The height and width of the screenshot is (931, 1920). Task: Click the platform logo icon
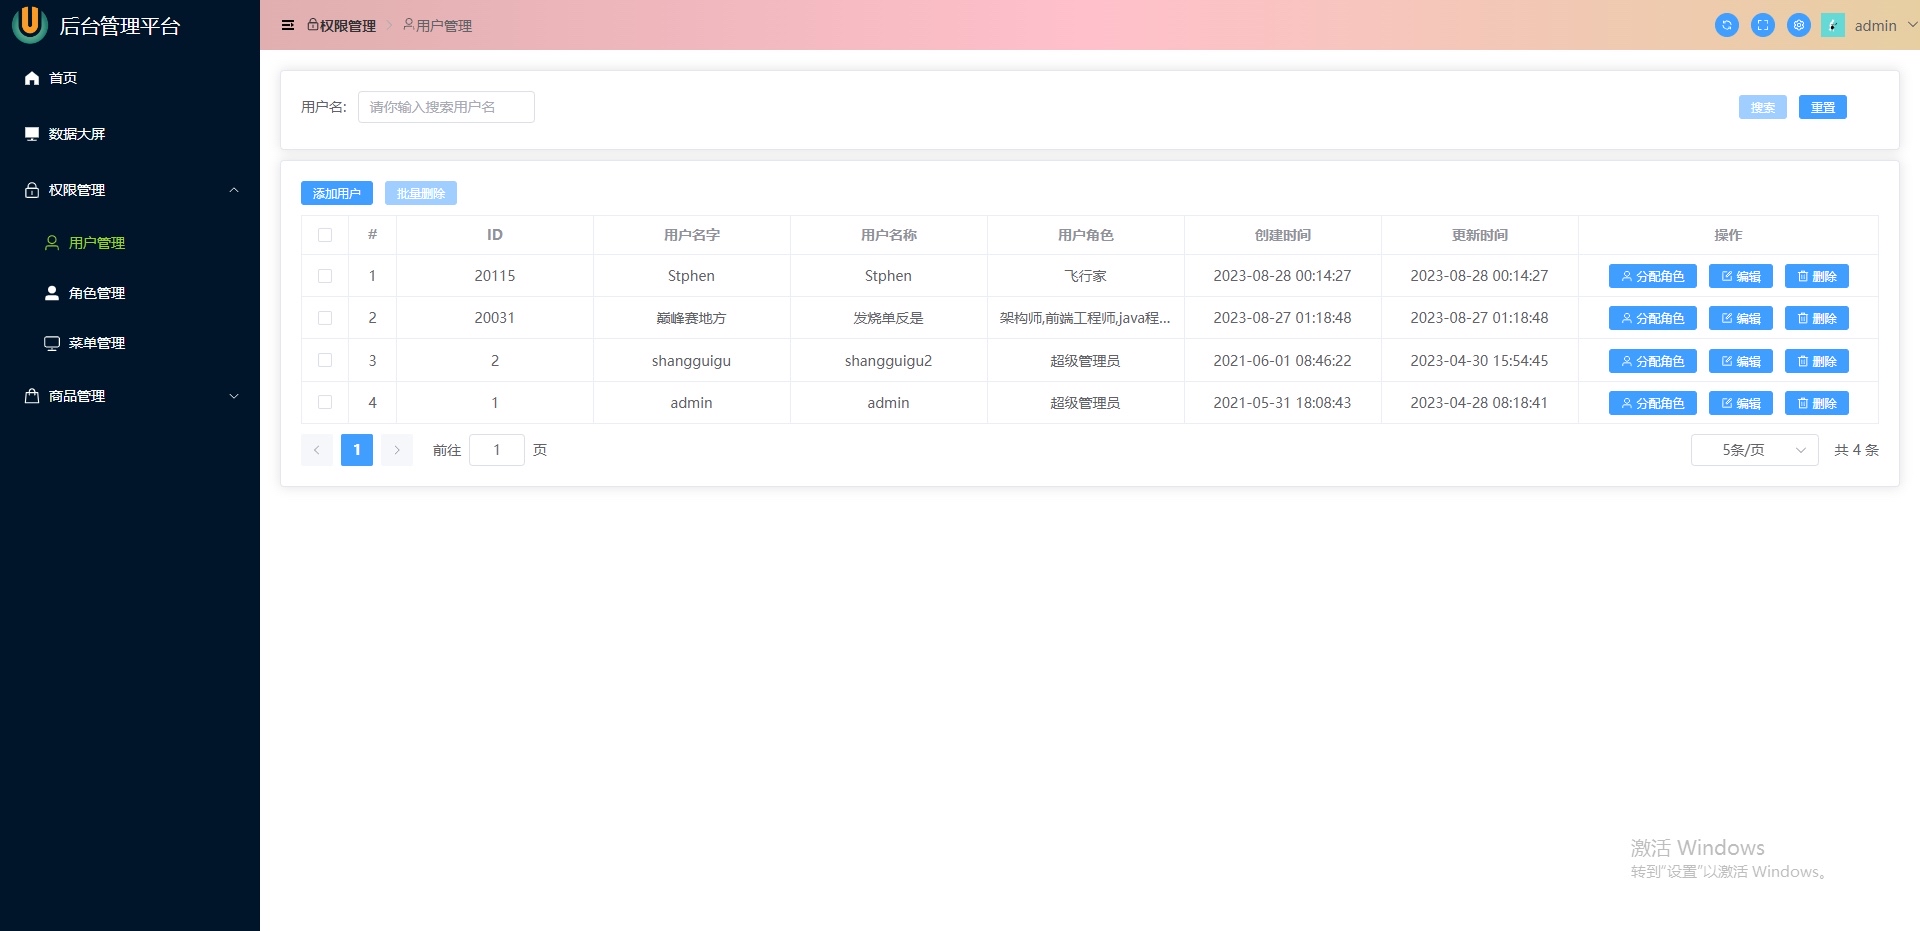[x=30, y=25]
